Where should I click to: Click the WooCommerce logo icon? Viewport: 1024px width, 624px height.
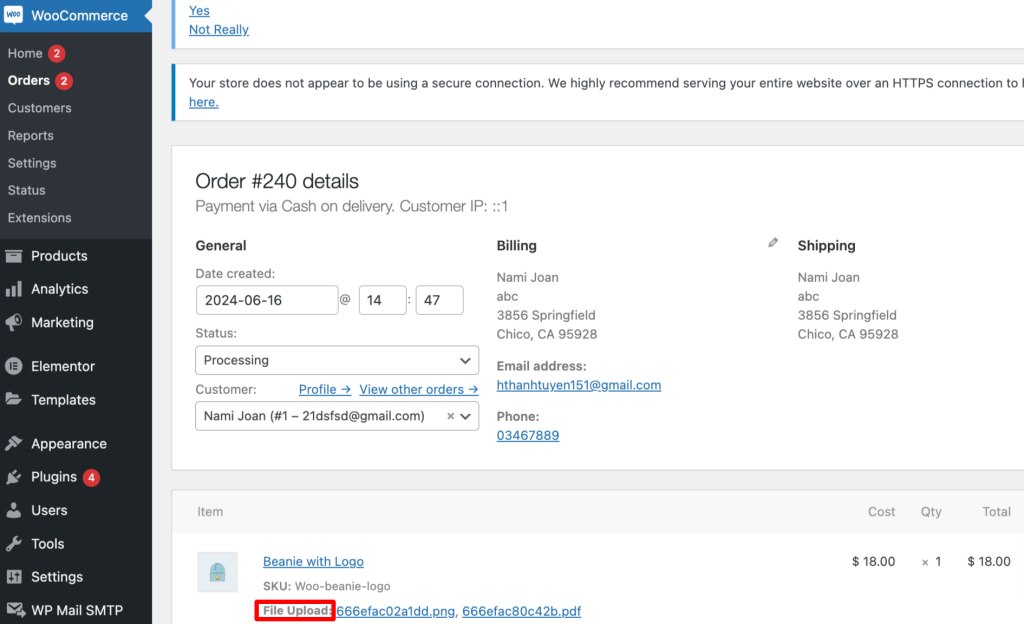click(13, 15)
